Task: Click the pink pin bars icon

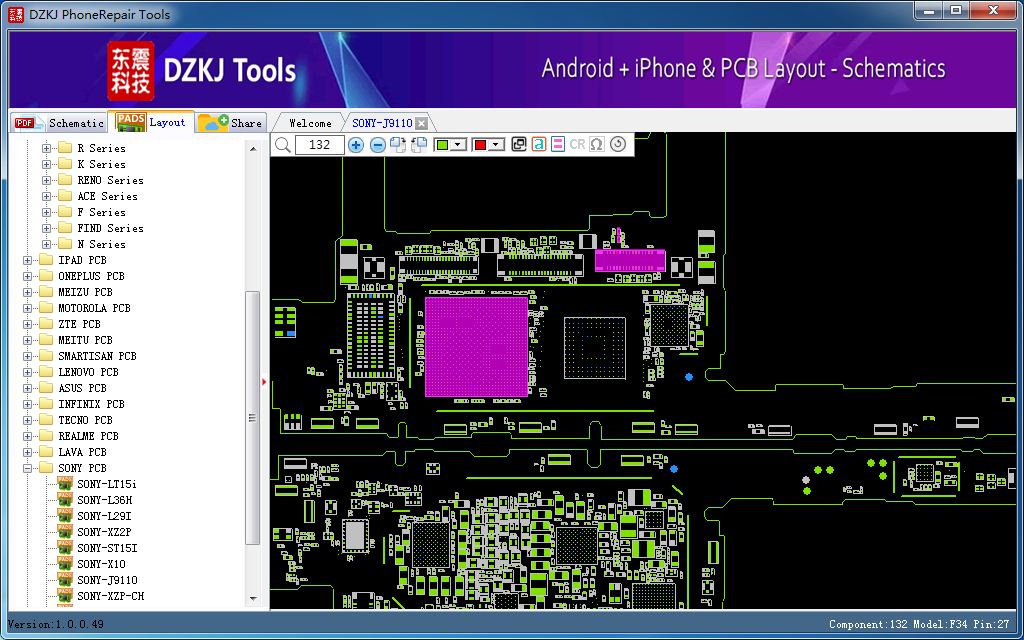Action: pos(558,144)
